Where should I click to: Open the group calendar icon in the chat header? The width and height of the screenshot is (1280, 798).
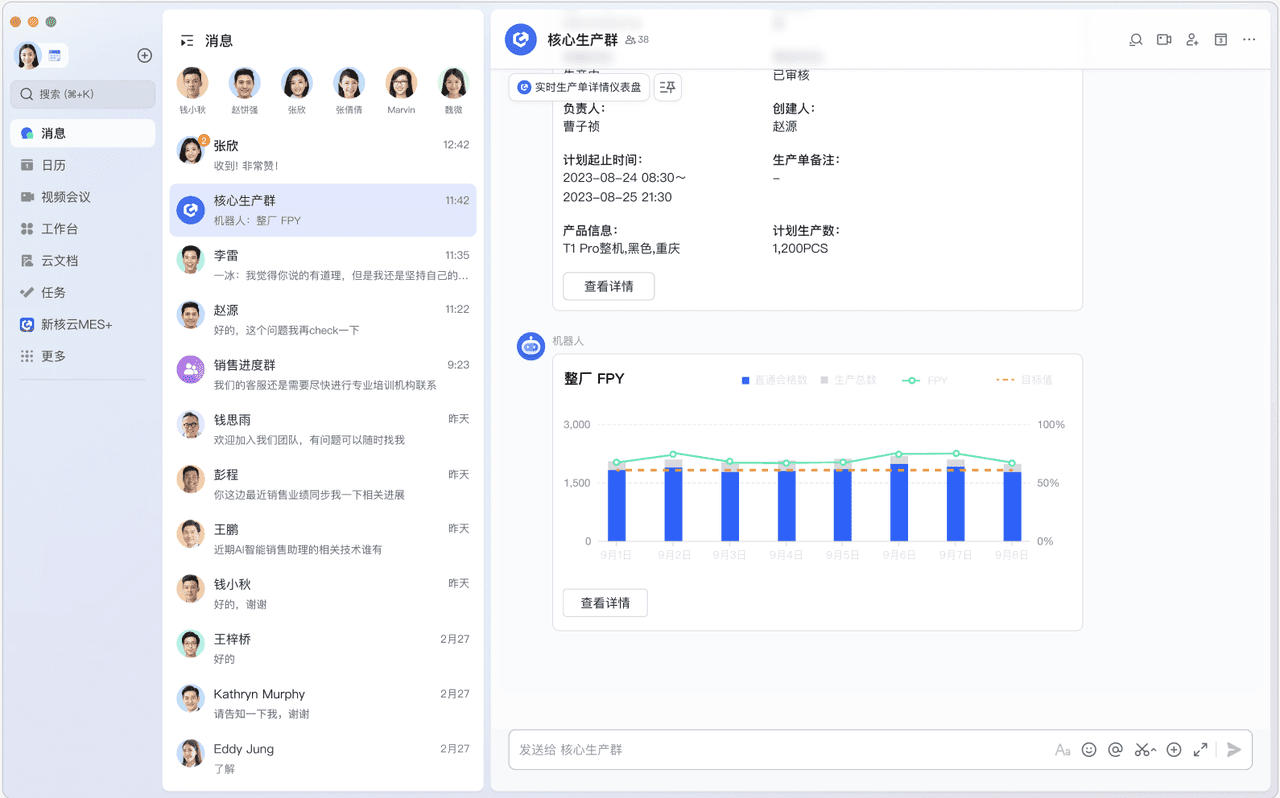tap(1221, 40)
